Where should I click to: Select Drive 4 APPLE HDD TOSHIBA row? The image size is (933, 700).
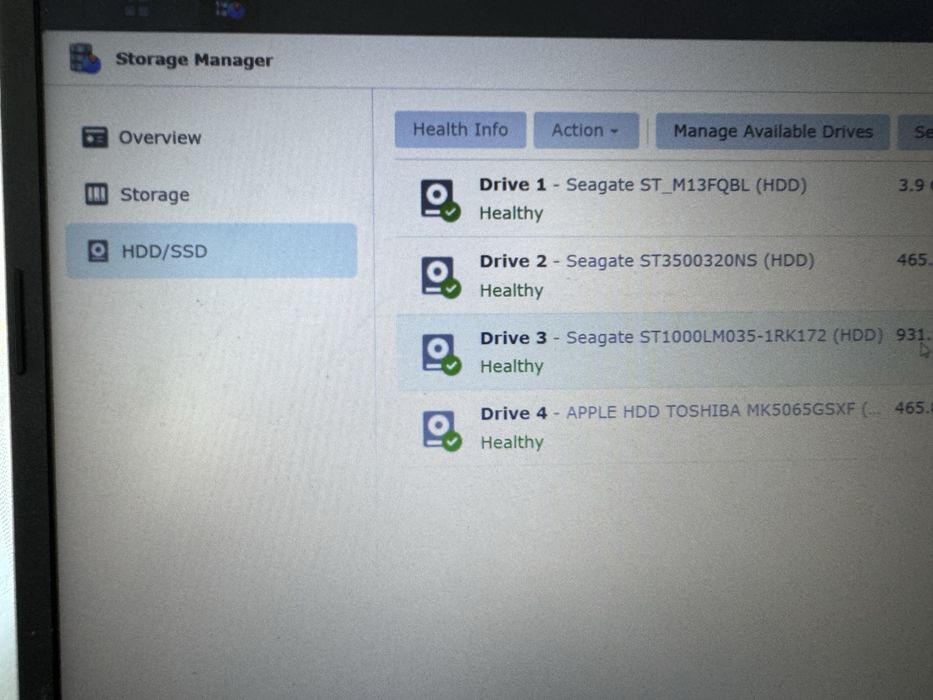(x=664, y=427)
